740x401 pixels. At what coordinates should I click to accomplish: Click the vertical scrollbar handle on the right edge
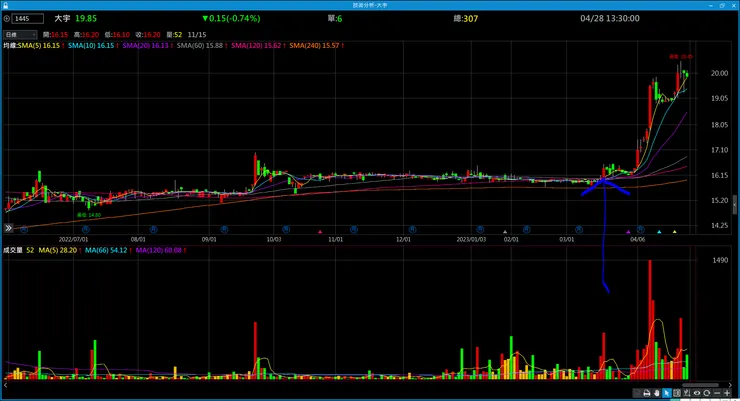[735, 205]
